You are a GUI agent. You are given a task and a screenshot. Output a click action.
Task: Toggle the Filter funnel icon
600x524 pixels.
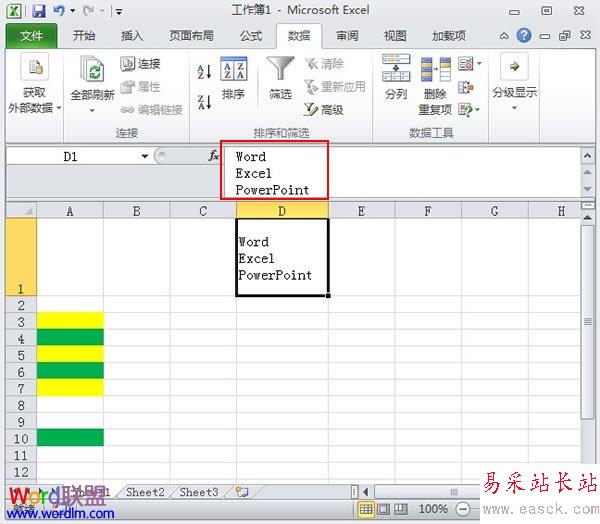coord(280,68)
